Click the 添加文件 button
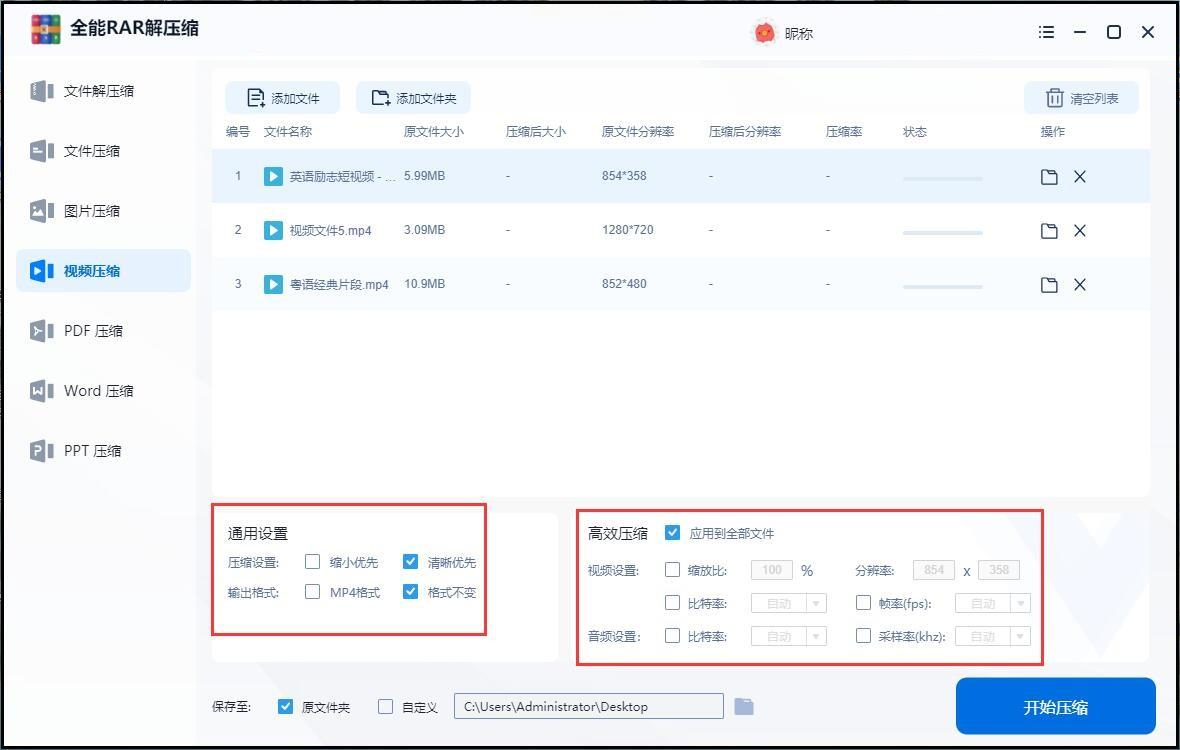This screenshot has width=1180, height=750. click(282, 98)
